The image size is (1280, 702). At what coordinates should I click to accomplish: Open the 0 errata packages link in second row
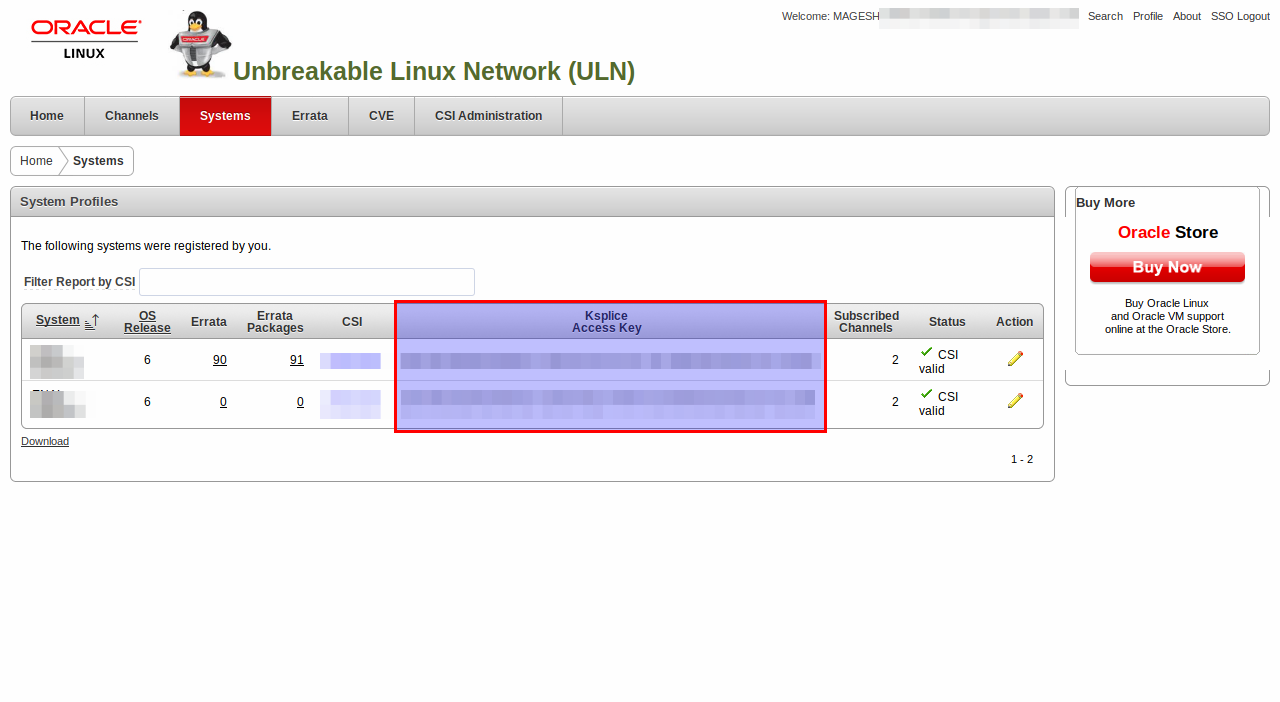[x=300, y=402]
